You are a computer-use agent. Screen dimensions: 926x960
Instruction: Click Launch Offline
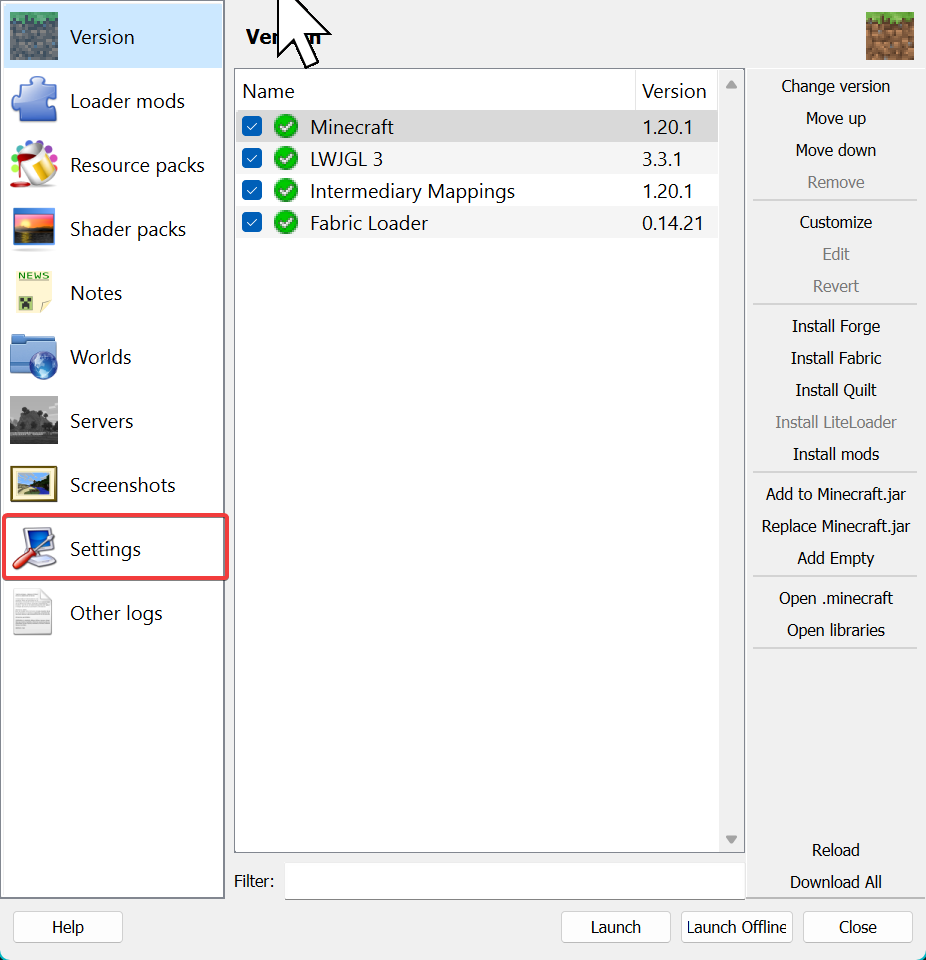click(737, 927)
